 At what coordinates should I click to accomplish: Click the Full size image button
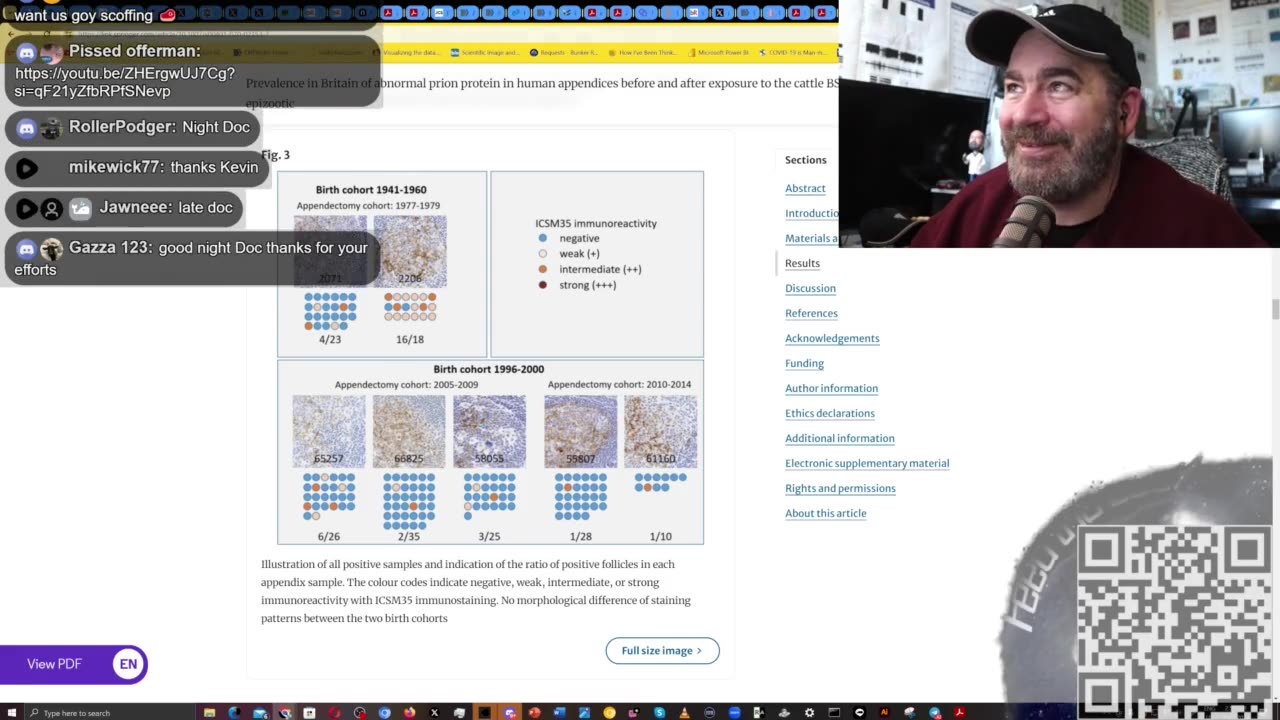(x=662, y=650)
